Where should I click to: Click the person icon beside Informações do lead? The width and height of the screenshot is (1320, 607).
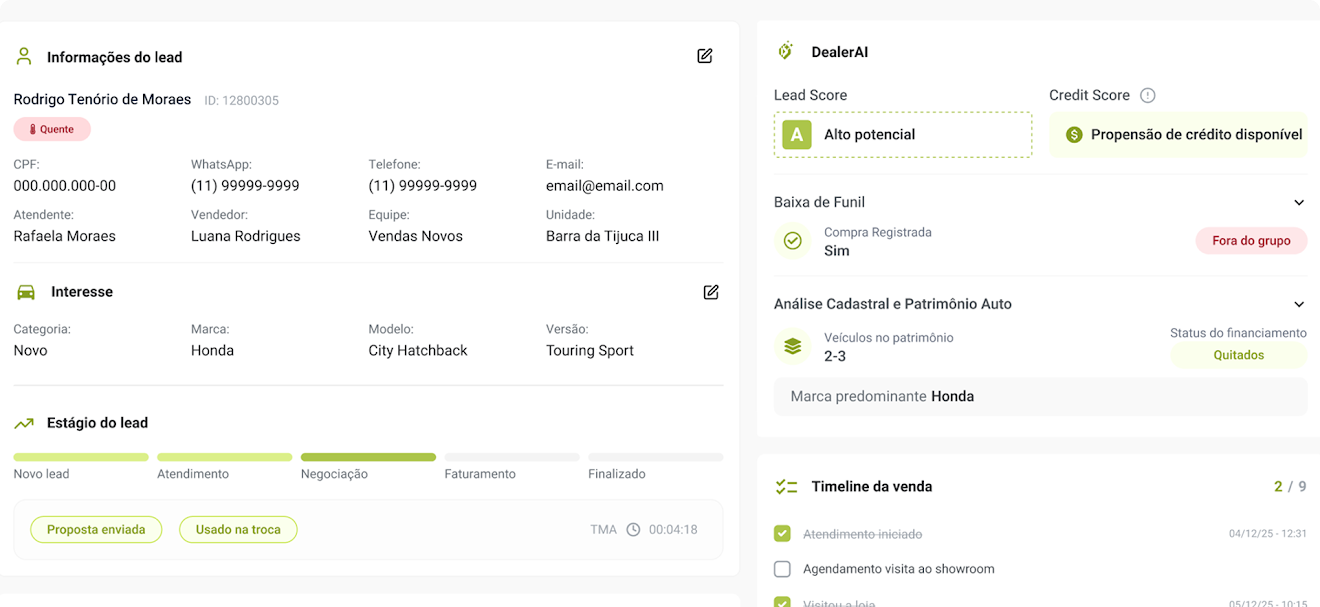pos(24,57)
